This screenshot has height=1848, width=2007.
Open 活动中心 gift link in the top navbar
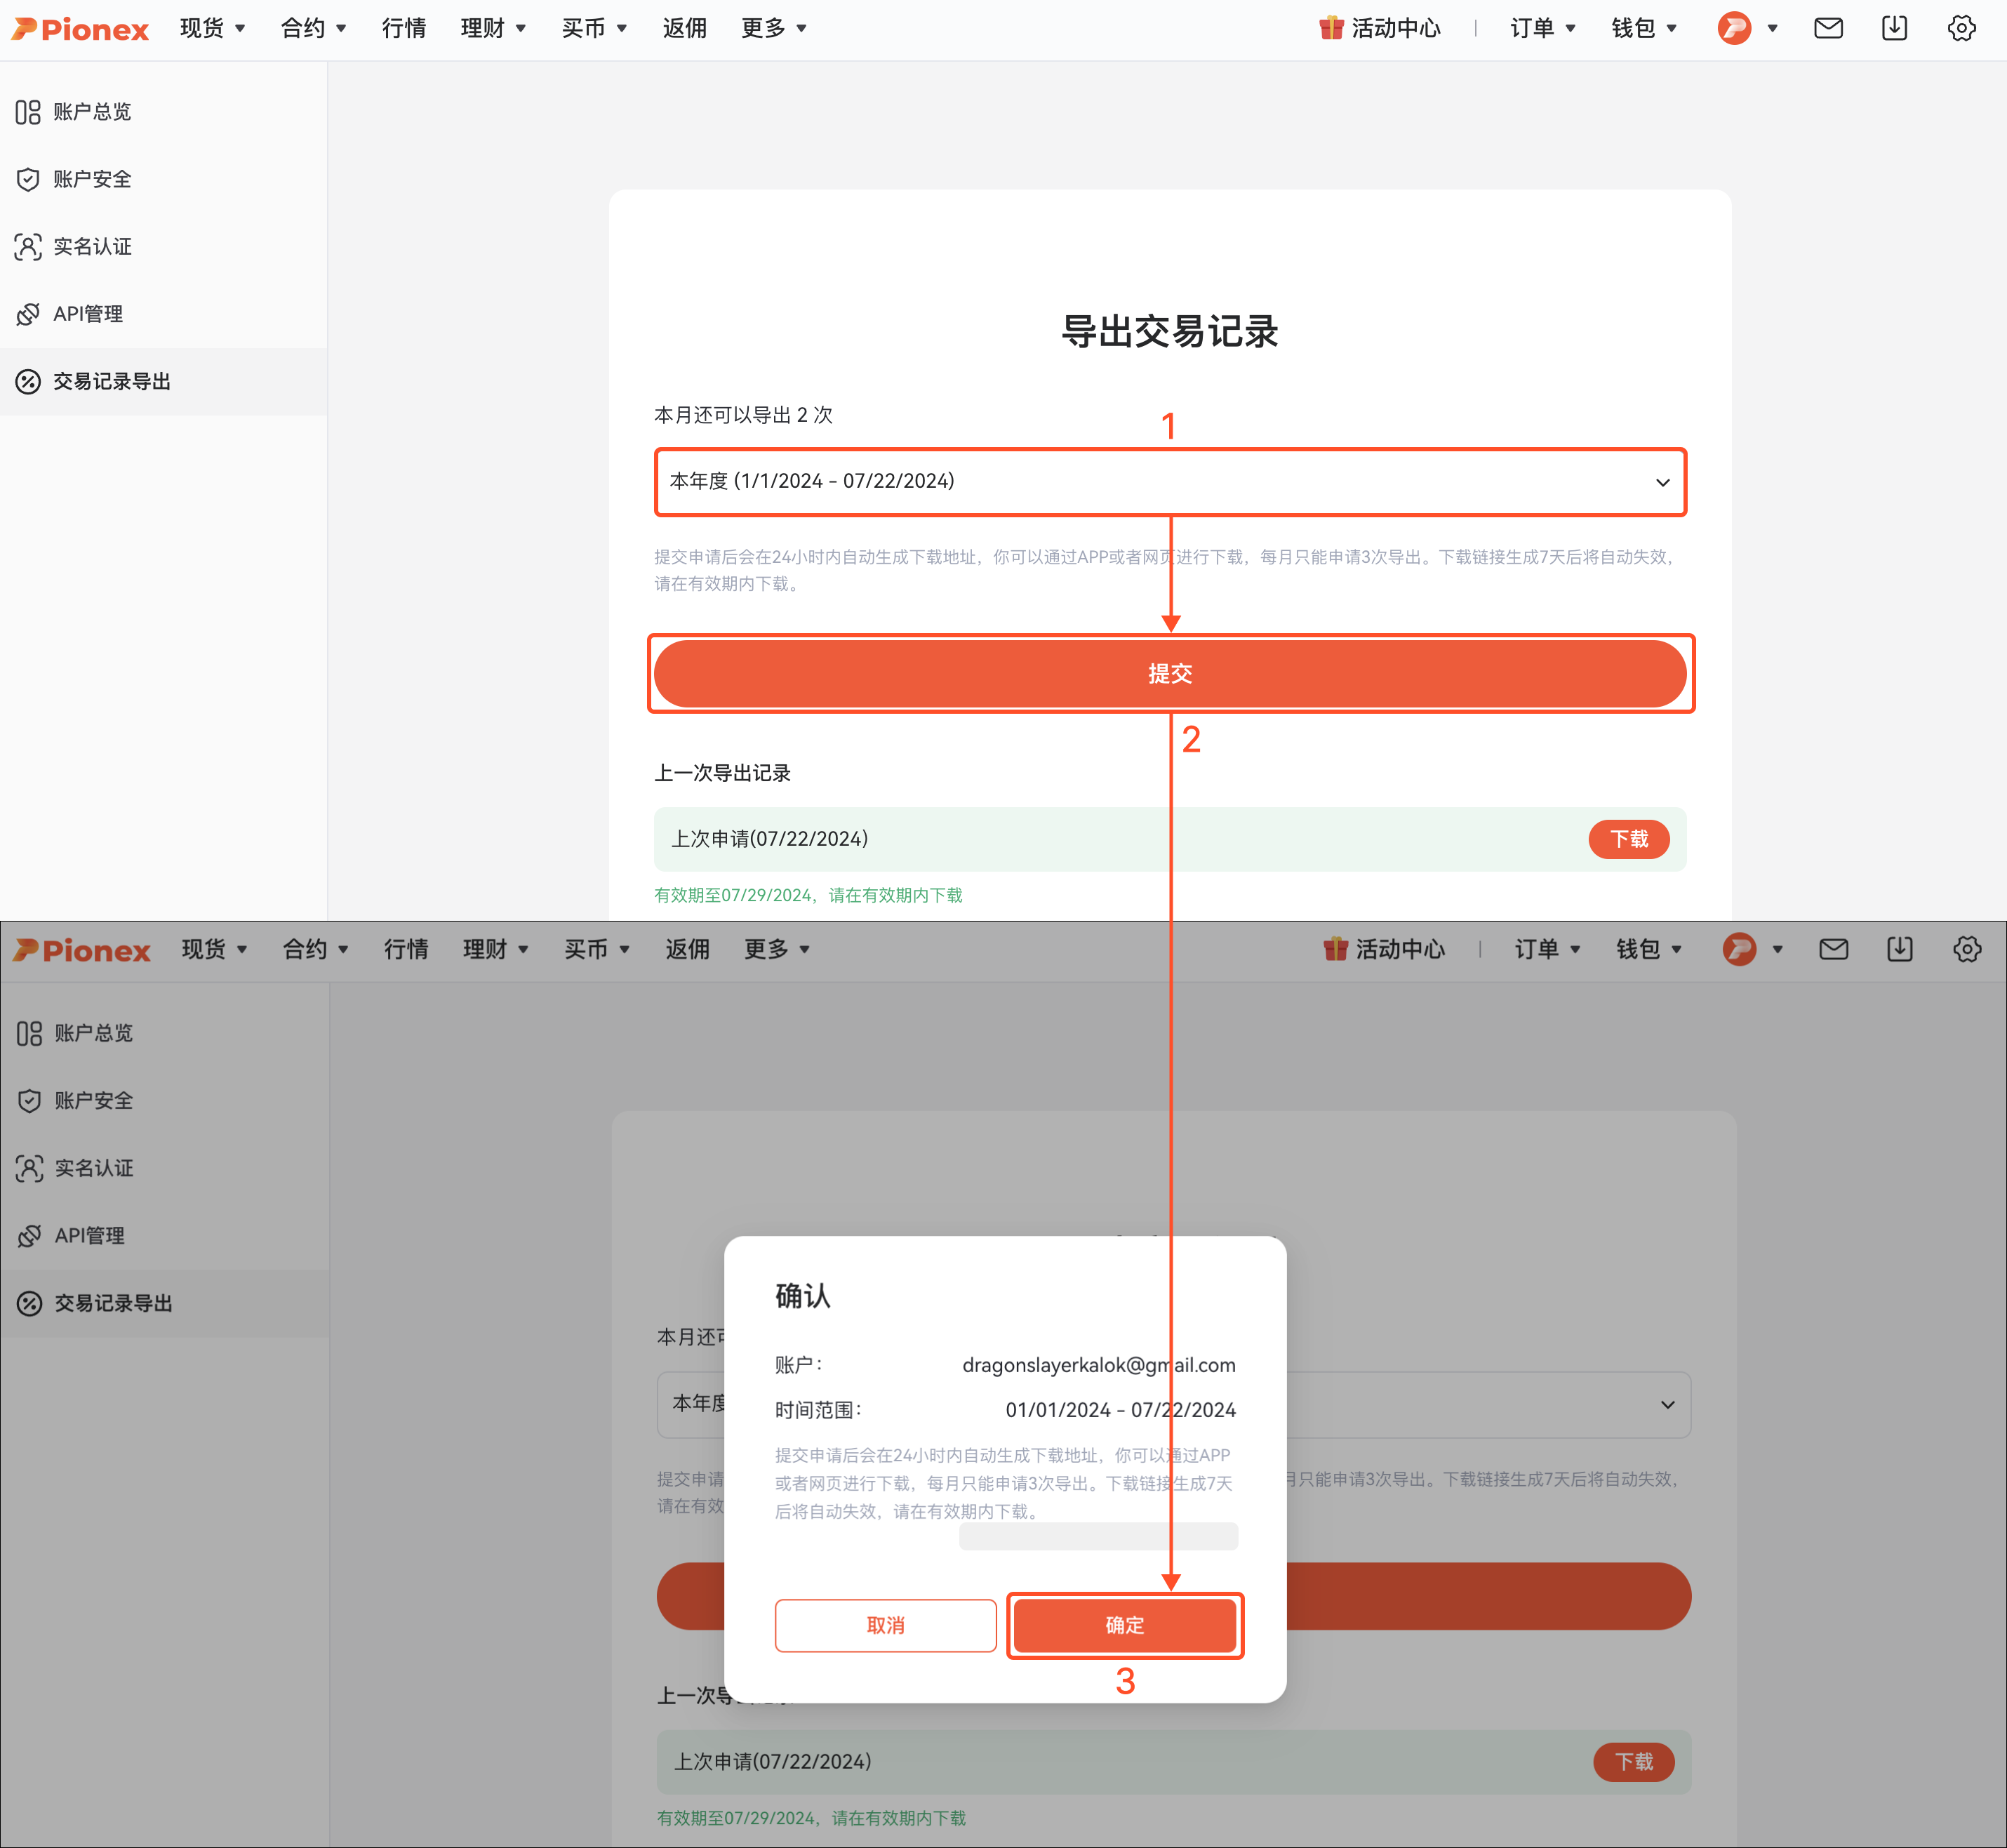coord(1380,28)
